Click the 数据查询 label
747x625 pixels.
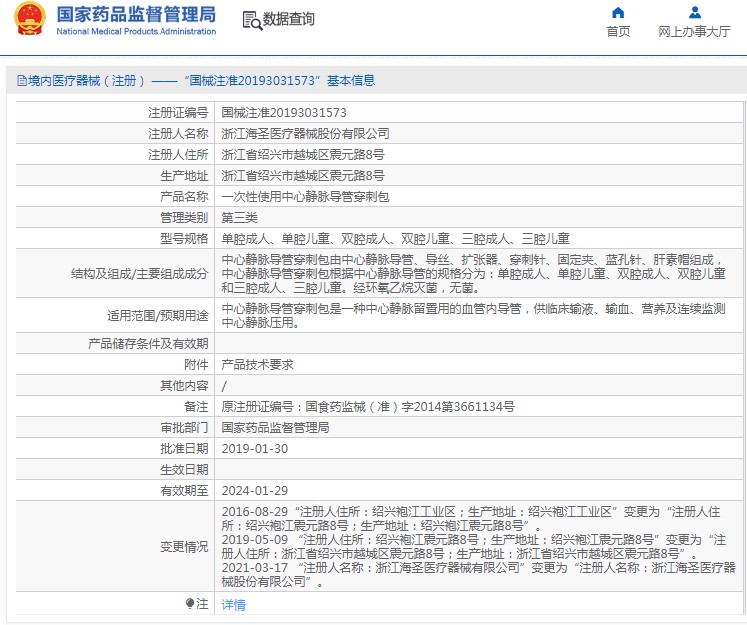[x=289, y=19]
